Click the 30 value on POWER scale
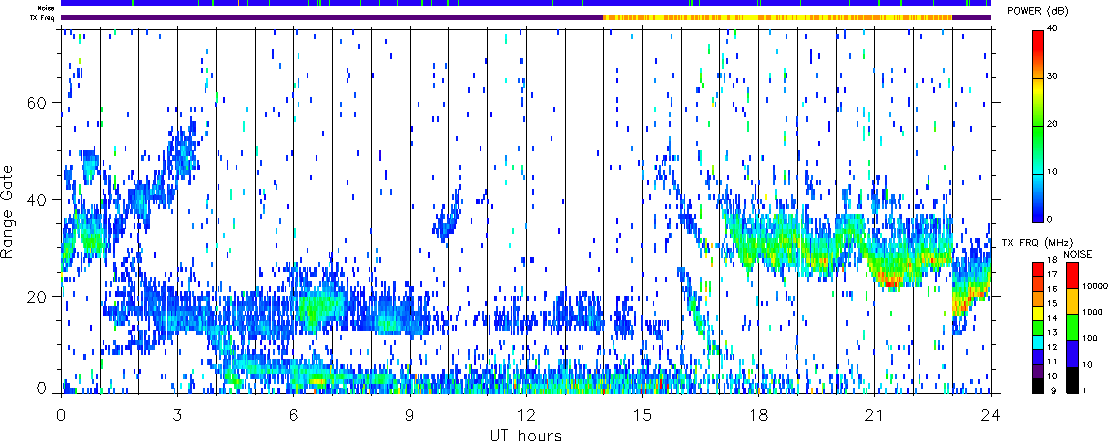 [x=1054, y=77]
